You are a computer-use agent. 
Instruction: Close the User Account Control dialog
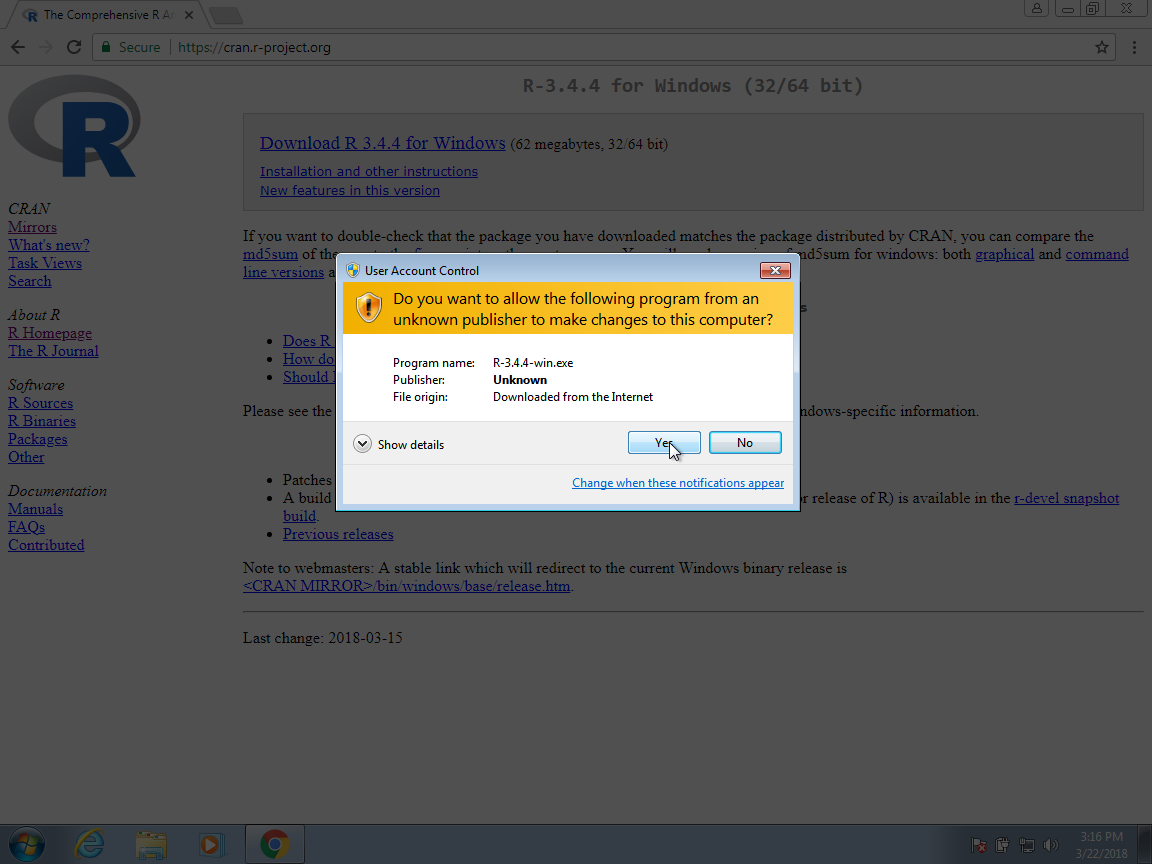[775, 271]
